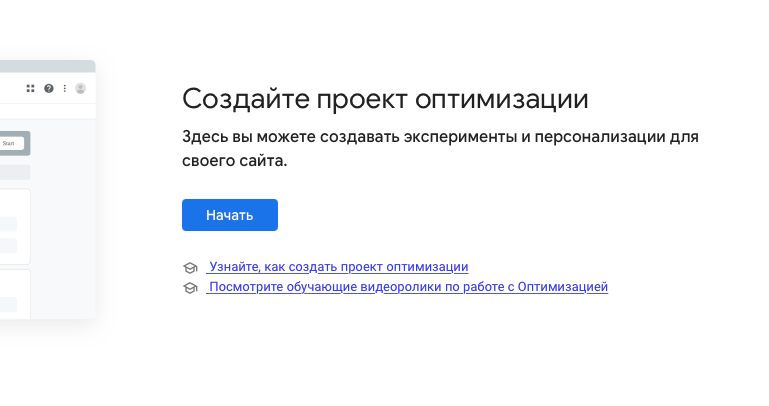Click the blue Начать button
The height and width of the screenshot is (406, 769).
[x=230, y=215]
